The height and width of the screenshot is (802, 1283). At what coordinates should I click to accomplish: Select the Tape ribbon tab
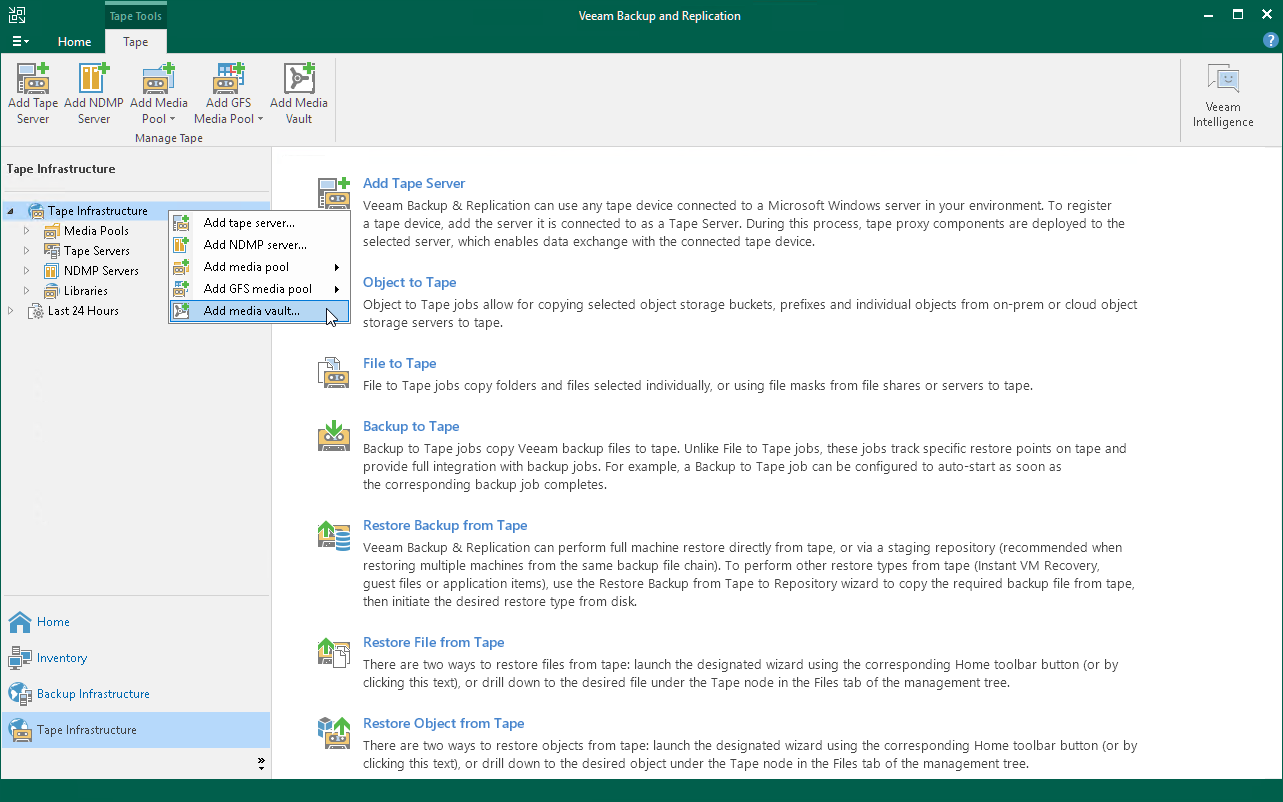136,42
